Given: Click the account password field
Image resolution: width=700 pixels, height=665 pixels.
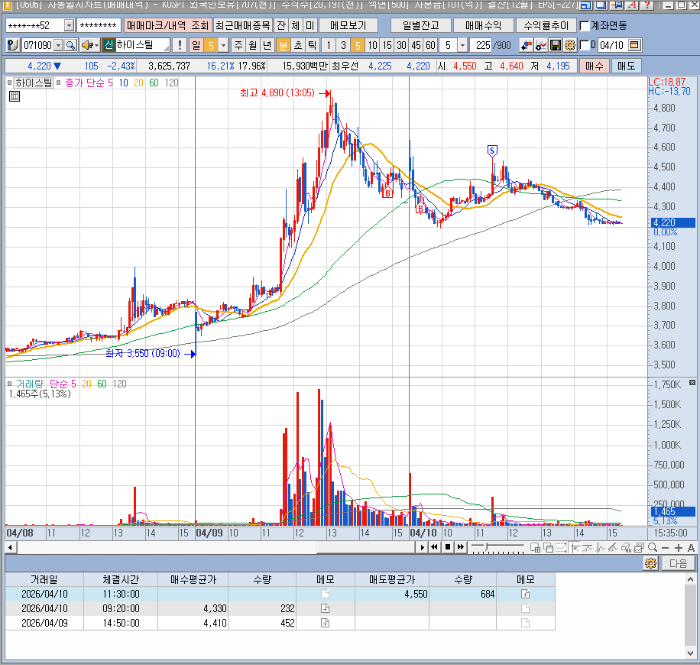Looking at the screenshot, I should (98, 25).
